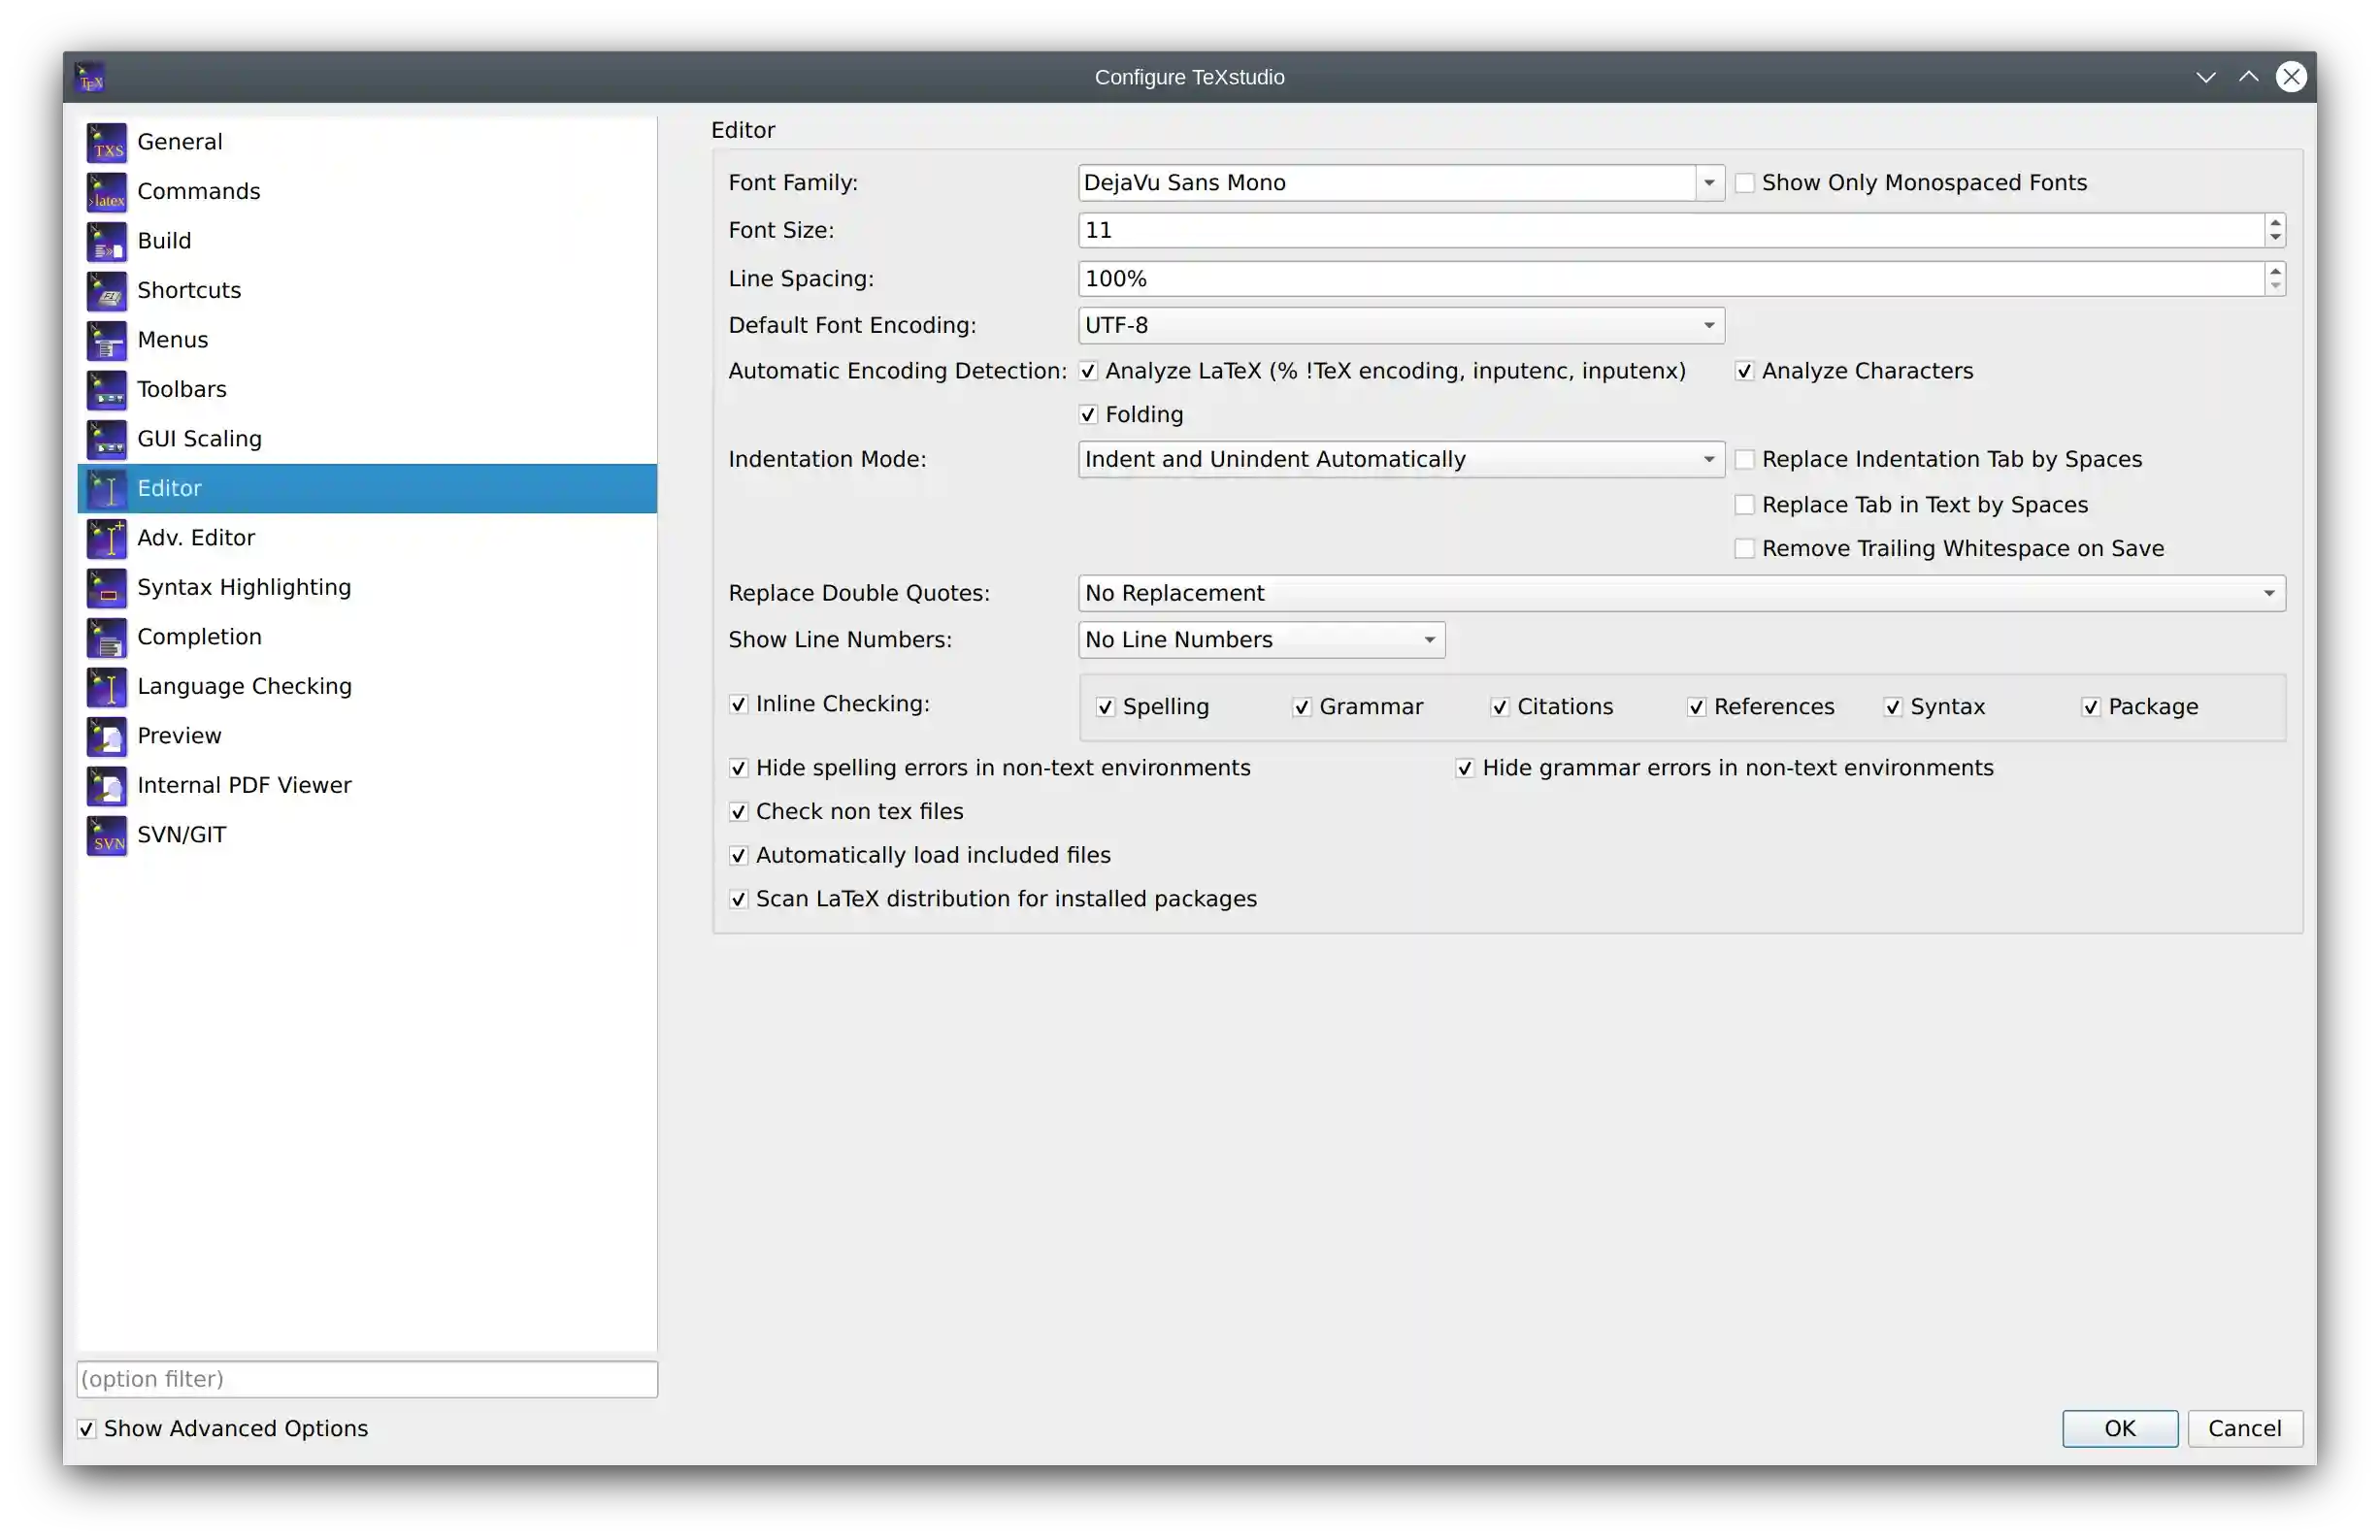The height and width of the screenshot is (1540, 2380).
Task: Click the OK button
Action: (2120, 1430)
